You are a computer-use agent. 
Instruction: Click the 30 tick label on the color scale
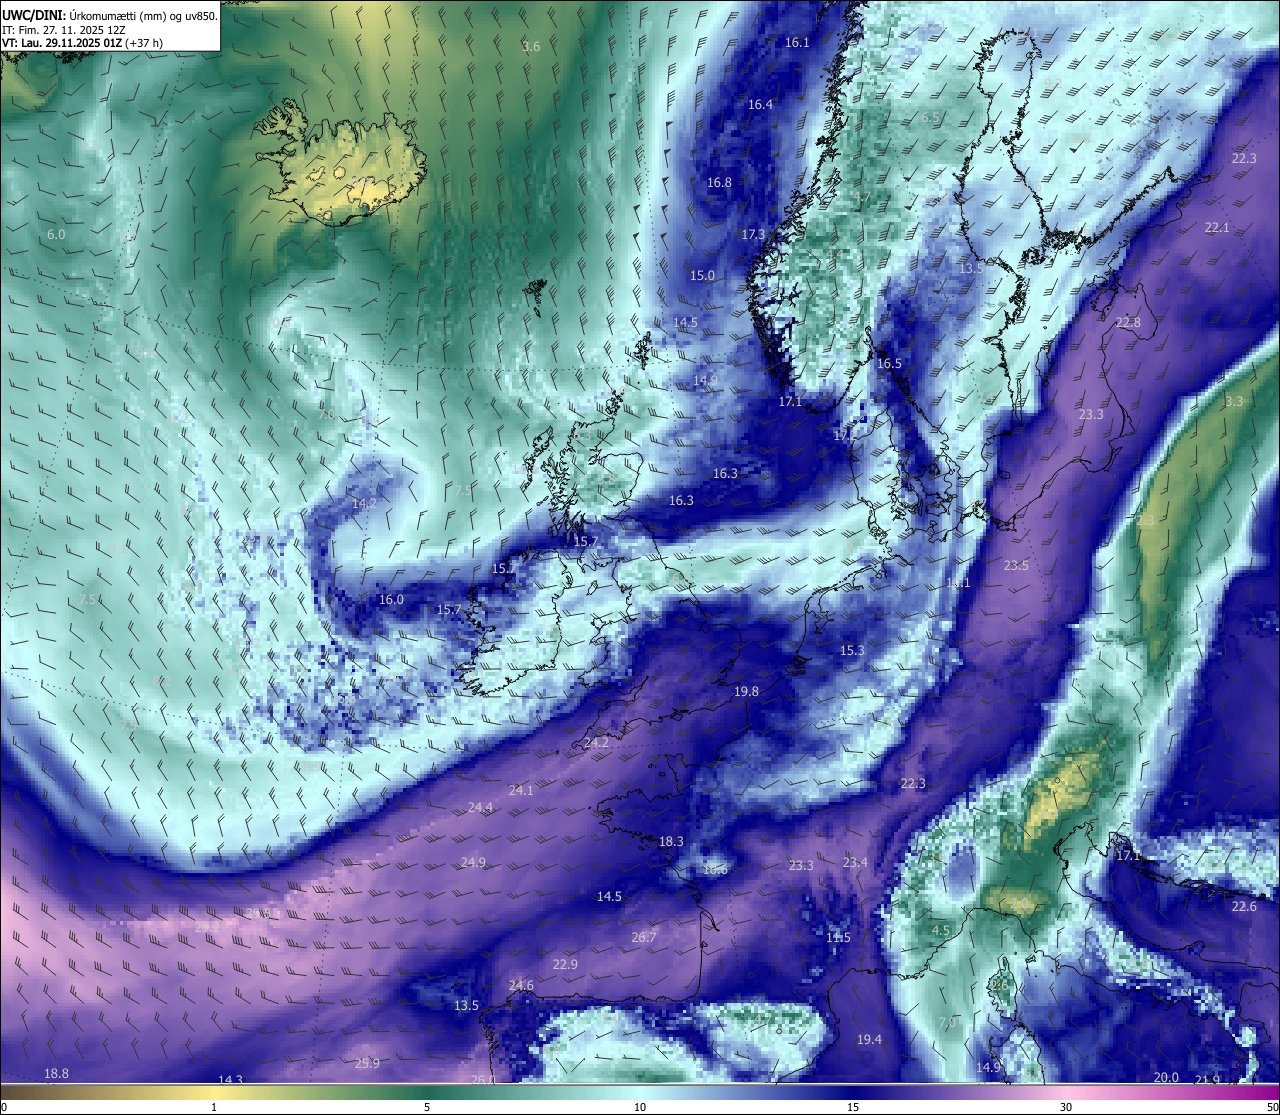1066,1107
